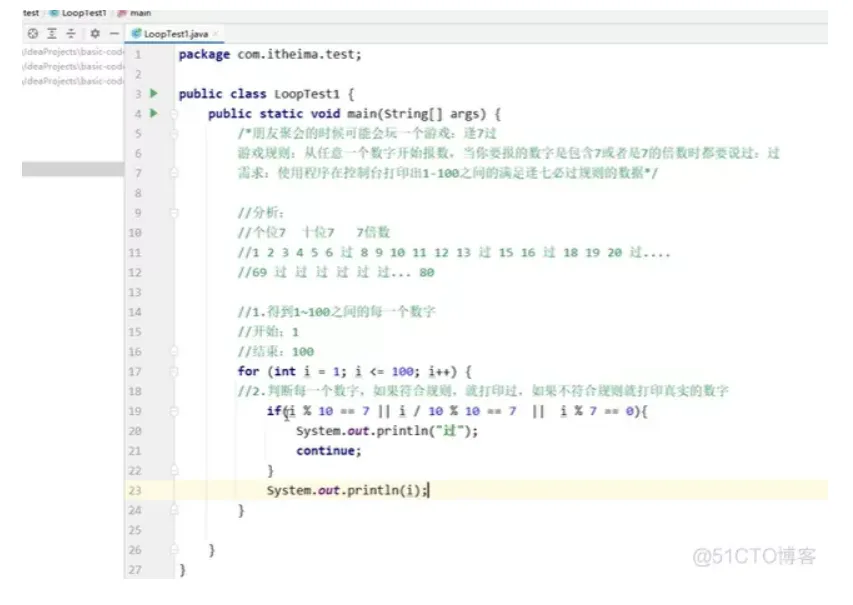Click 'i <= 100' loop condition
This screenshot has height=605, width=853.
383,372
